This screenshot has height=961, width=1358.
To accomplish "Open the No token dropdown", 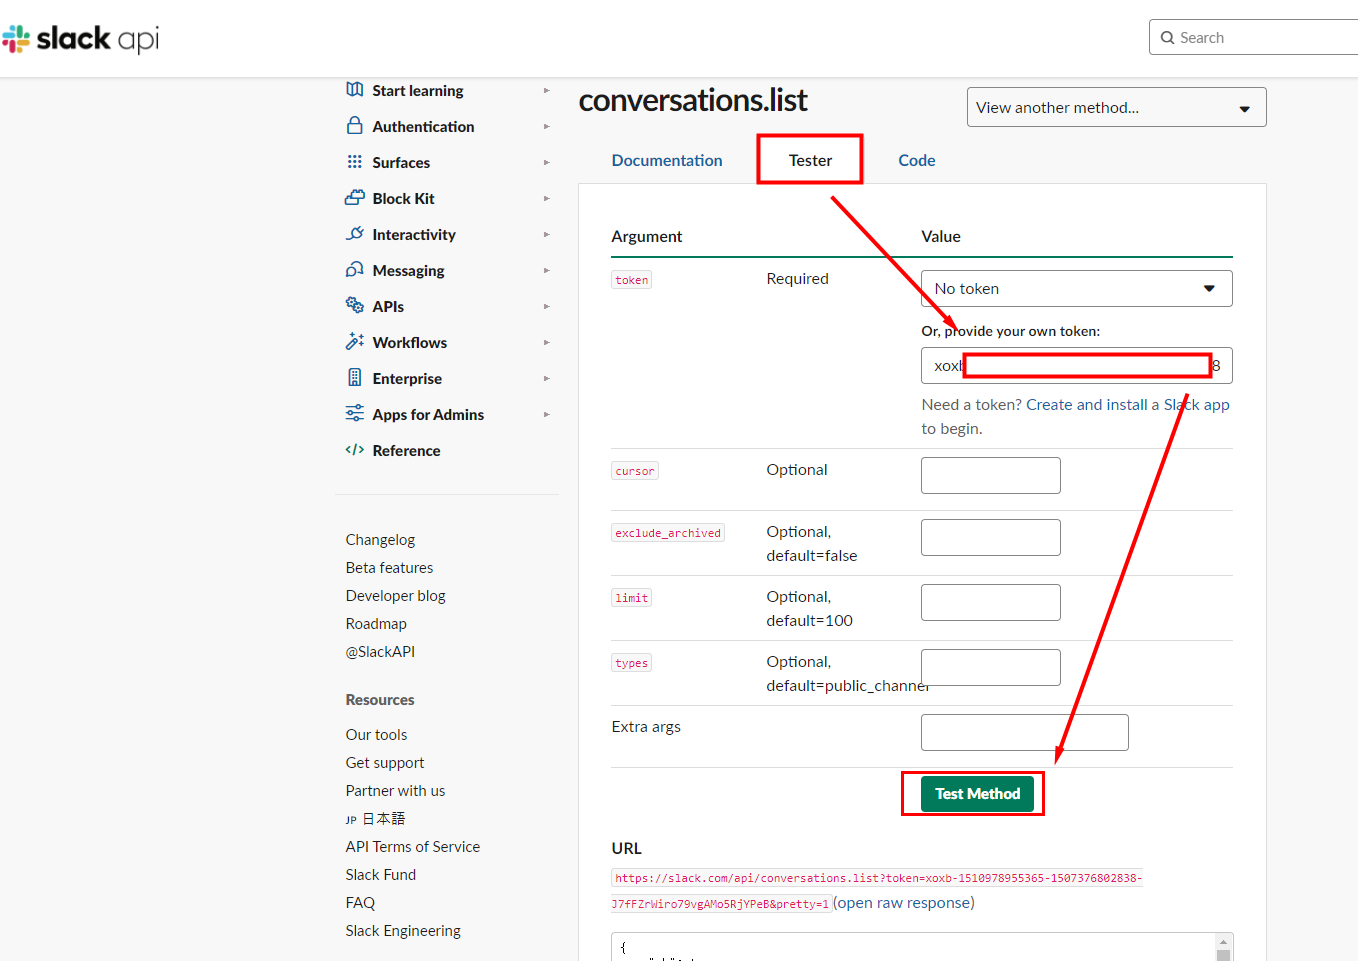I will (1076, 288).
